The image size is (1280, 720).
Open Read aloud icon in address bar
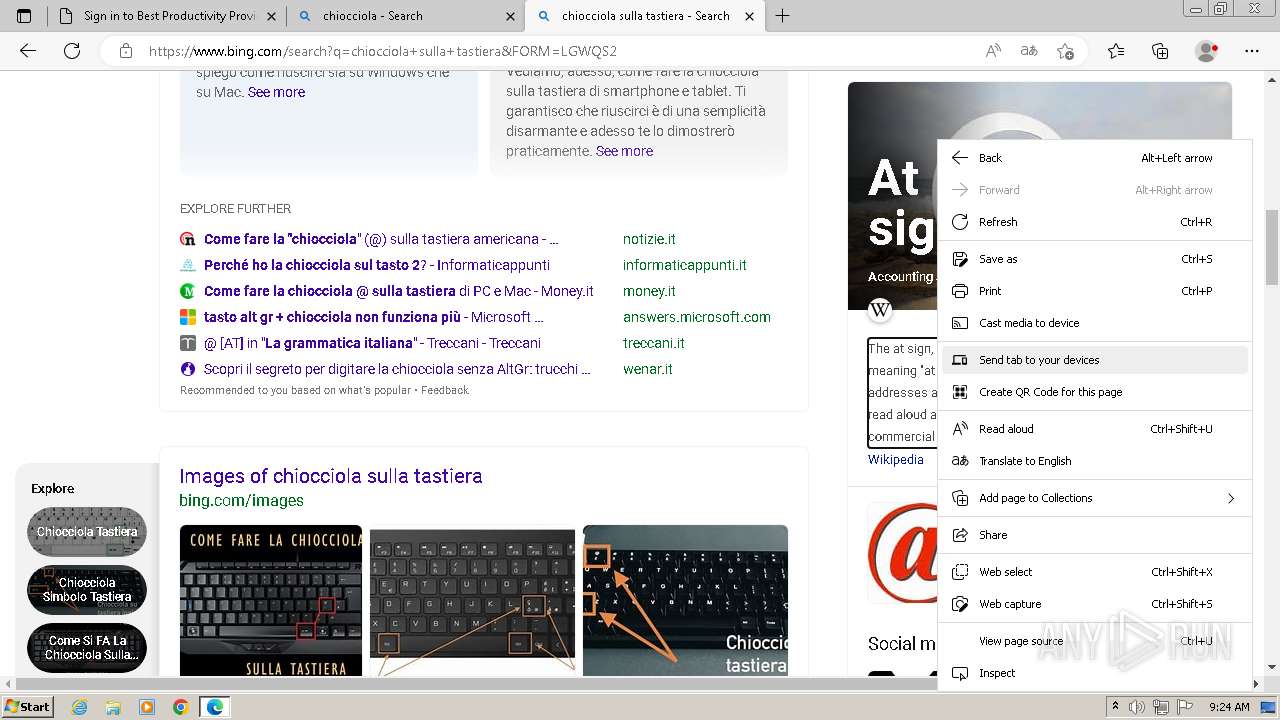[x=993, y=51]
